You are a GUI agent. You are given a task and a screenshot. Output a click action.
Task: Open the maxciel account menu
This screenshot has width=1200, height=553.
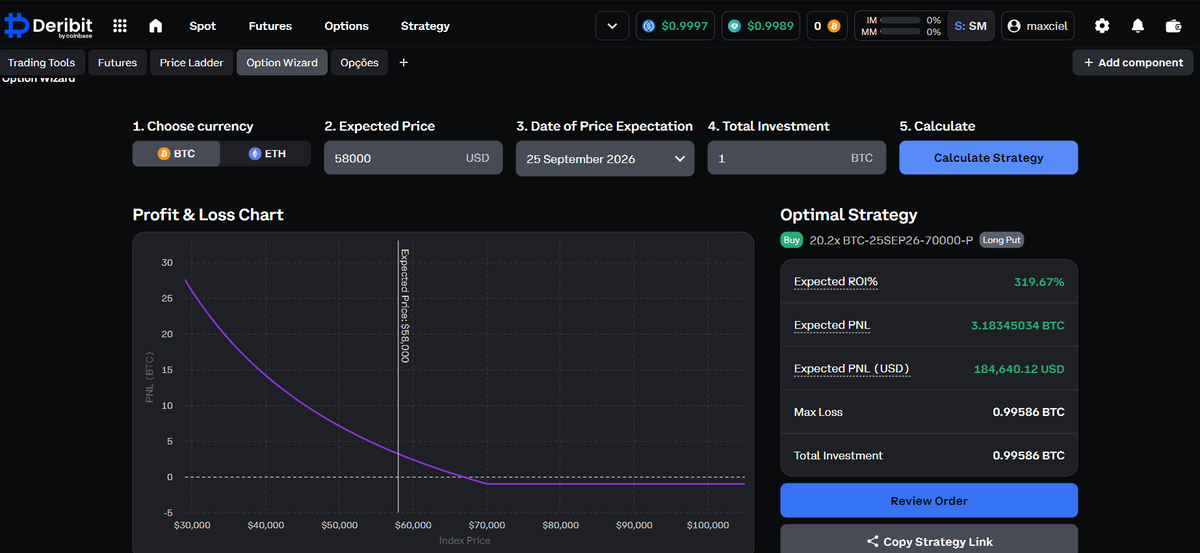point(1039,26)
